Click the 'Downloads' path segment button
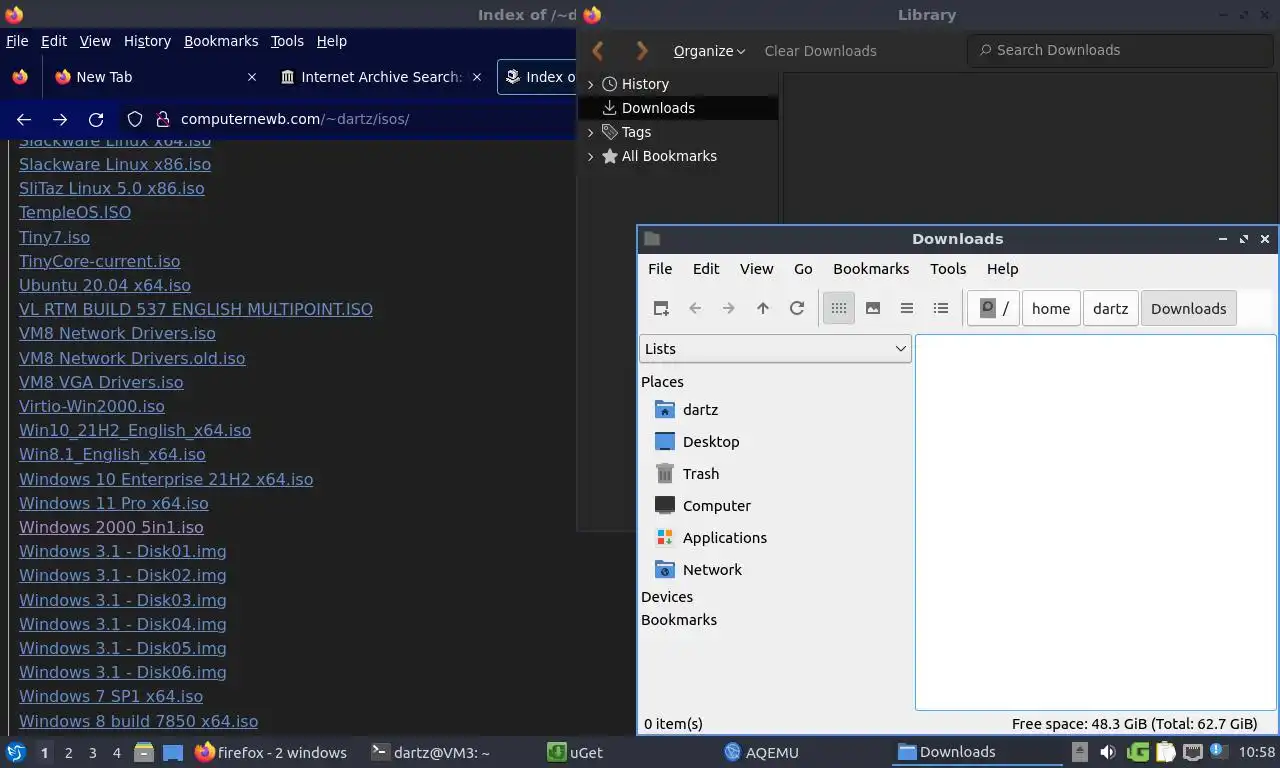The height and width of the screenshot is (768, 1280). pos(1188,308)
